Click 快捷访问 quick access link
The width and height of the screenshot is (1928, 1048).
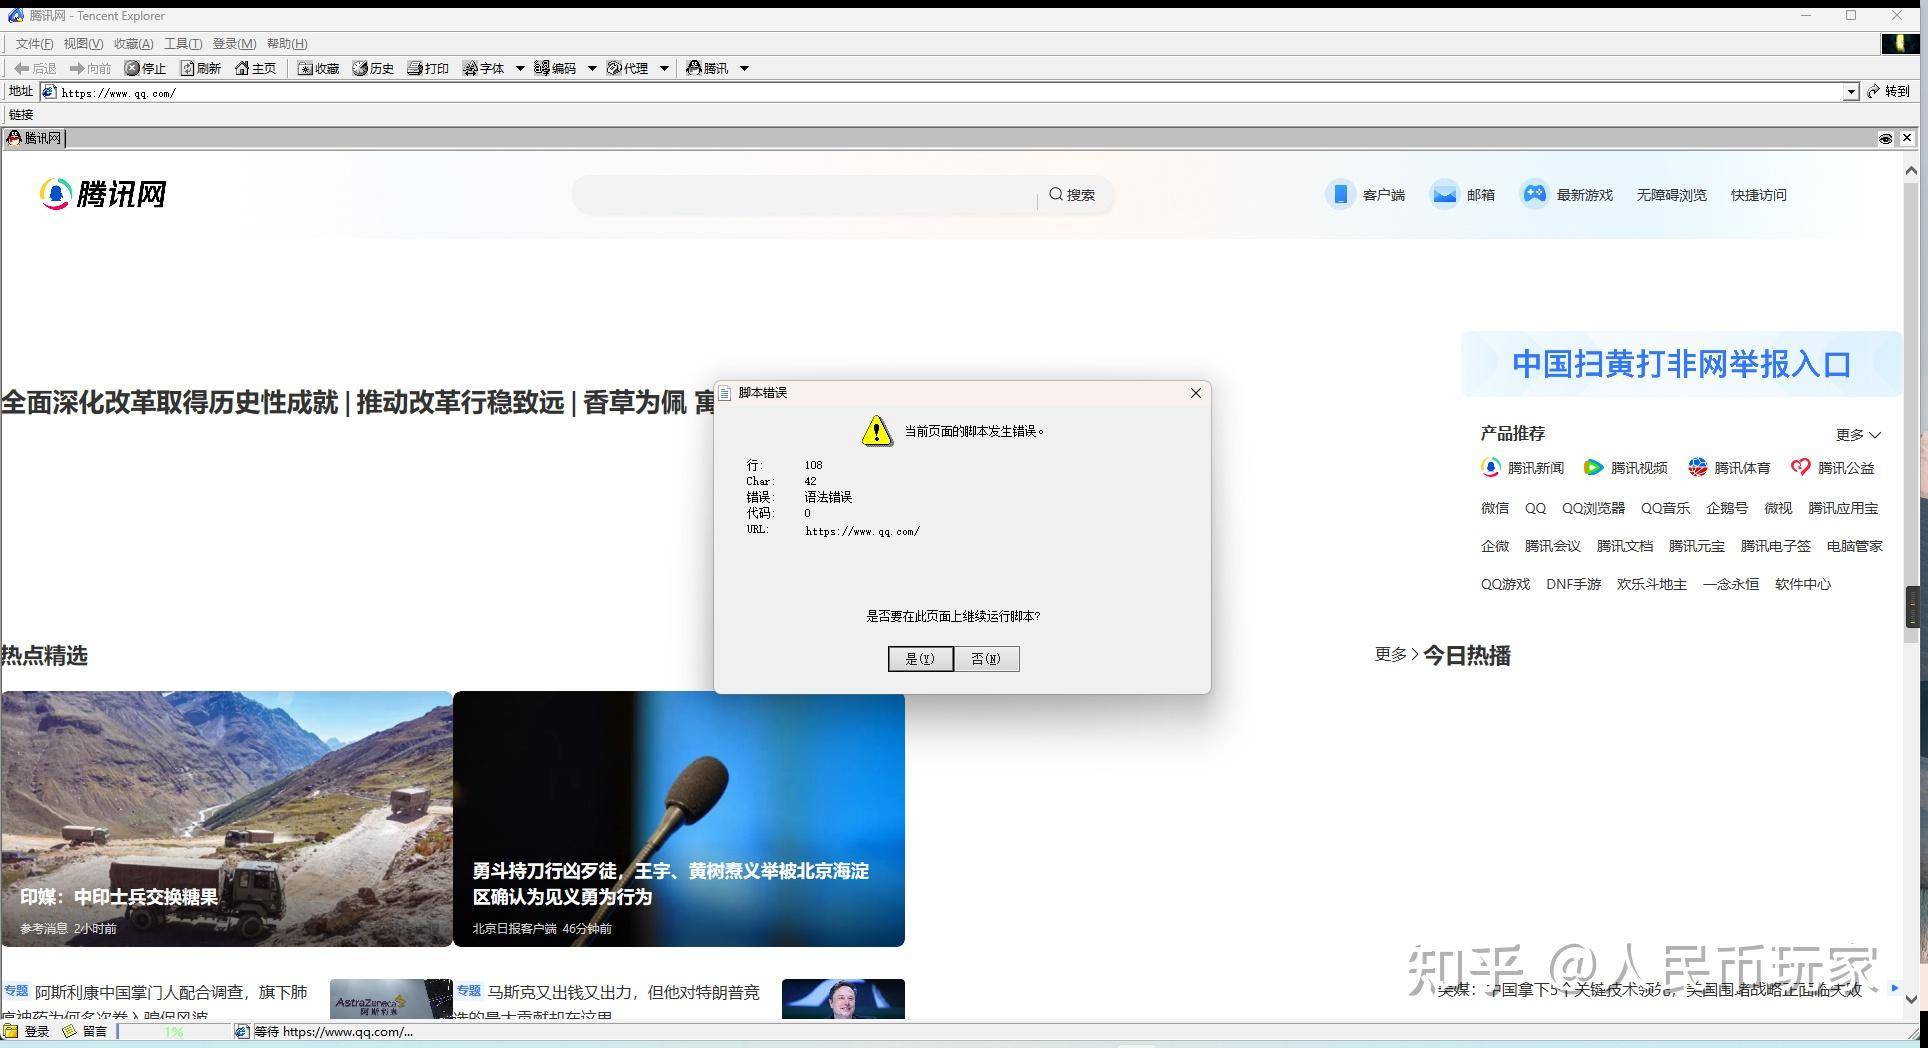pos(1758,195)
